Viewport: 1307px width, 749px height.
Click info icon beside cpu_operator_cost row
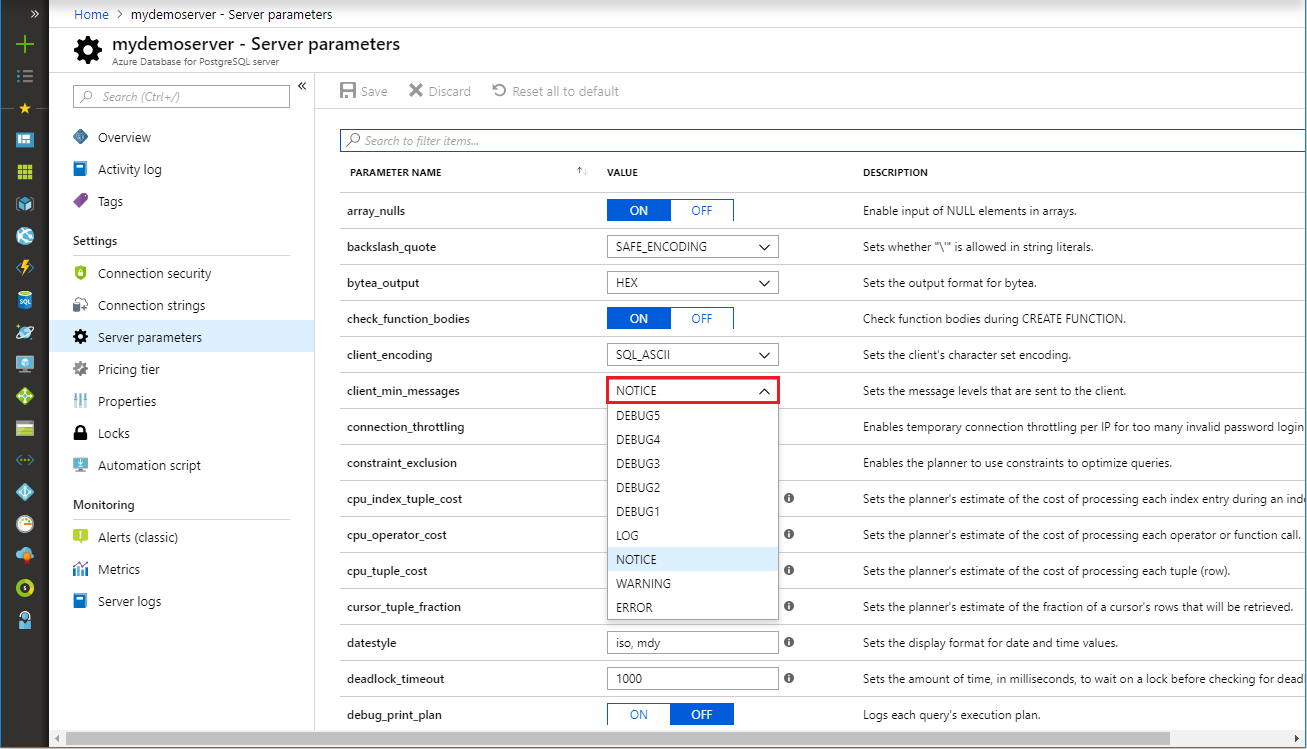click(x=789, y=534)
